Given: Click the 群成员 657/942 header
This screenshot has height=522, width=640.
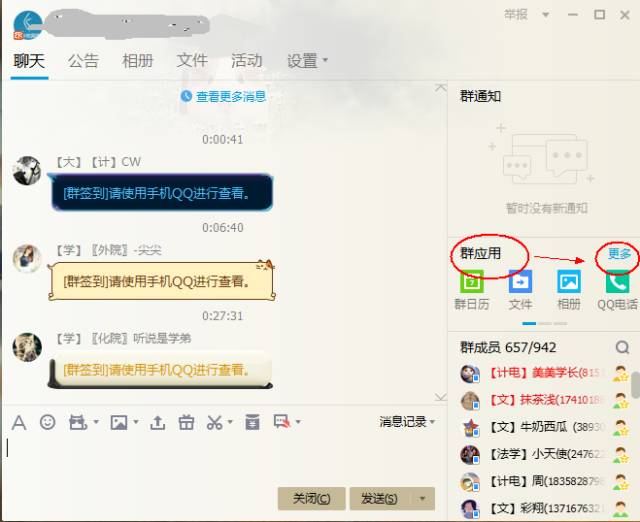Looking at the screenshot, I should click(x=508, y=347).
